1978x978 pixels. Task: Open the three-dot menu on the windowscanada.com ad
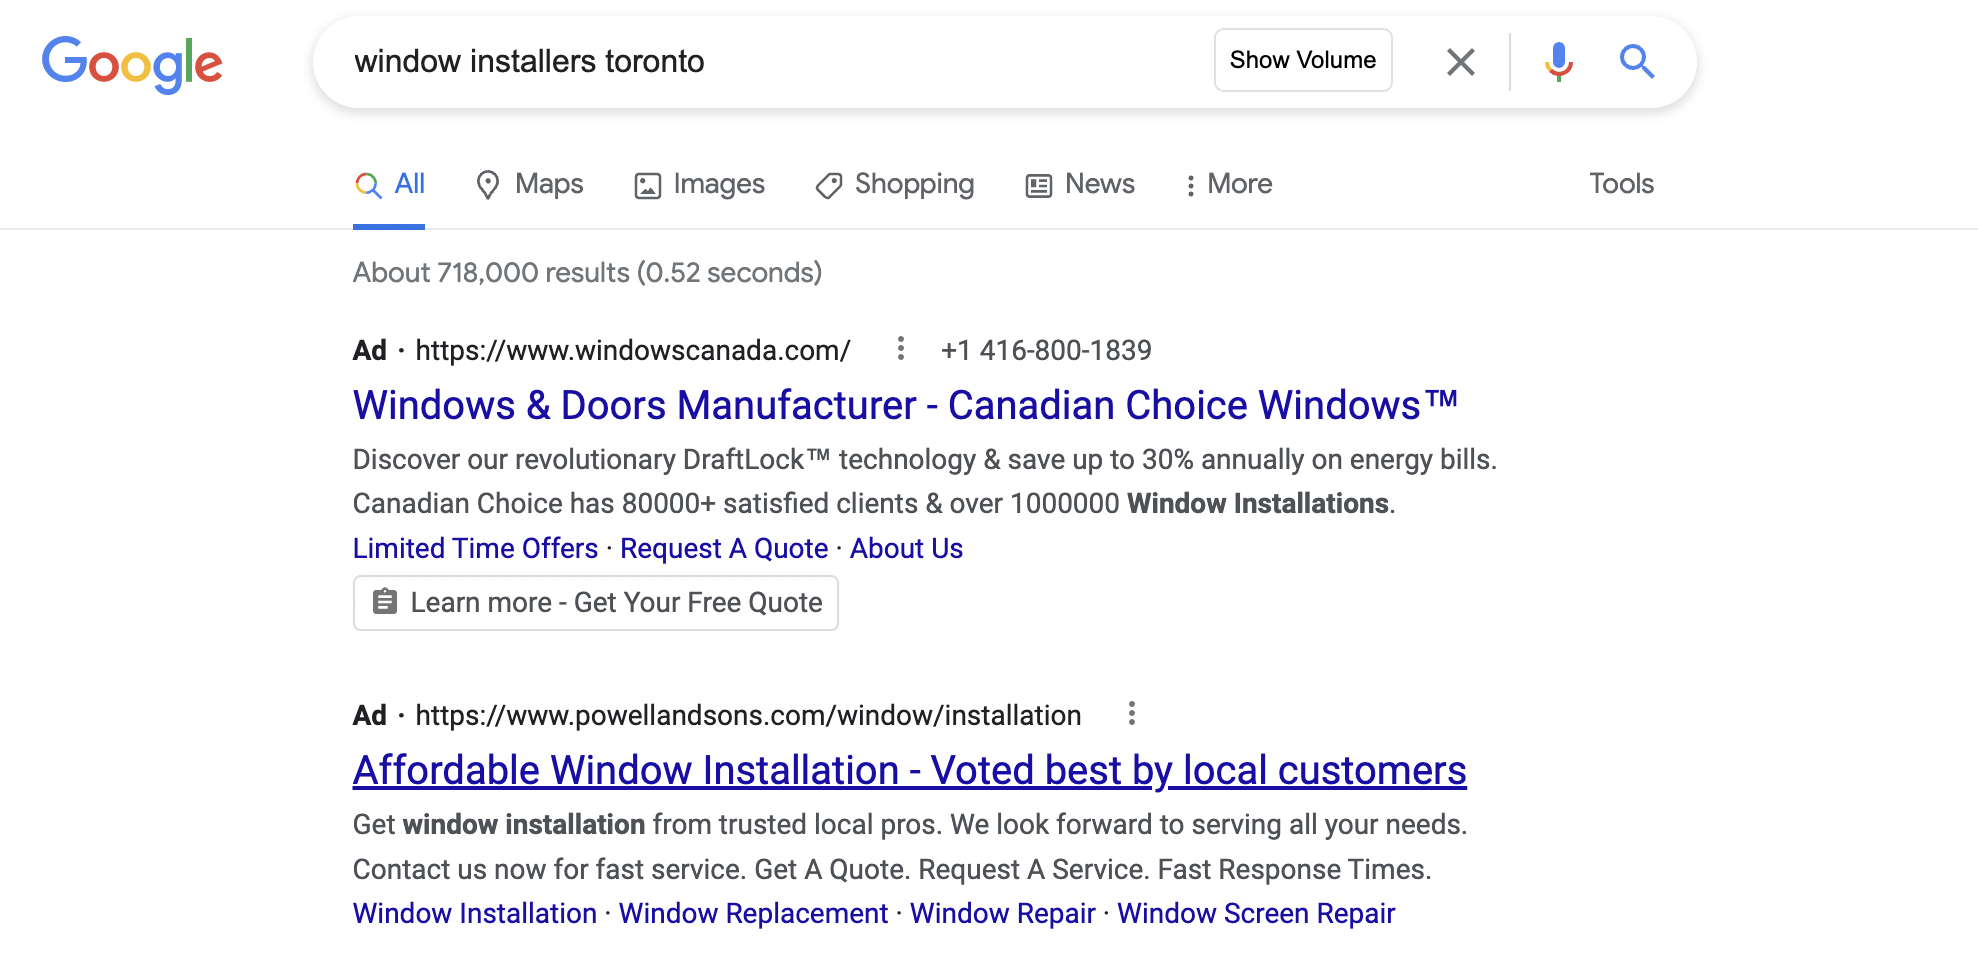901,349
